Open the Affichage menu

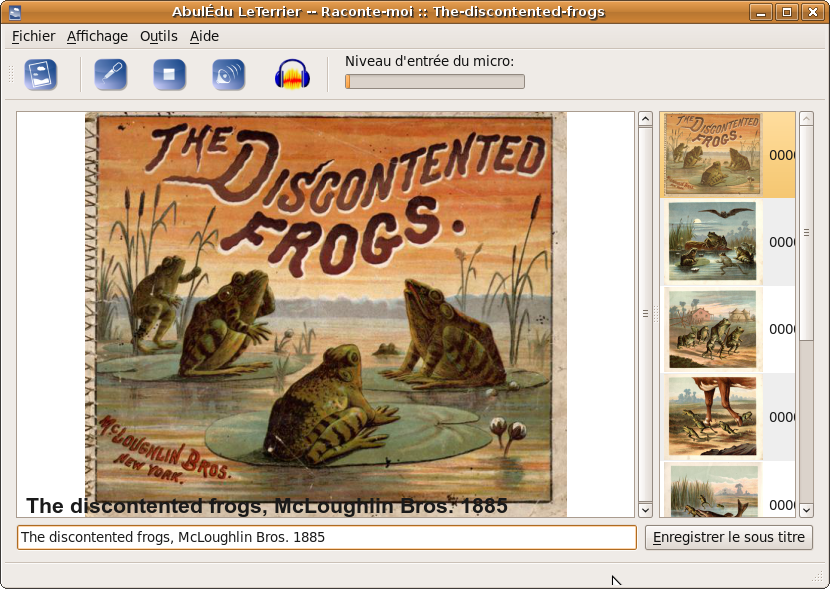pos(97,36)
